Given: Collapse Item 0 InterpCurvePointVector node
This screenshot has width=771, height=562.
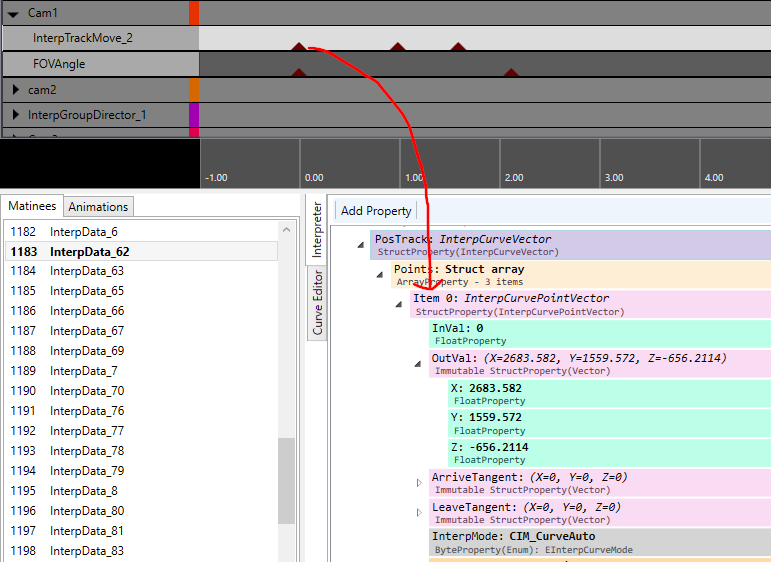Looking at the screenshot, I should [x=399, y=304].
